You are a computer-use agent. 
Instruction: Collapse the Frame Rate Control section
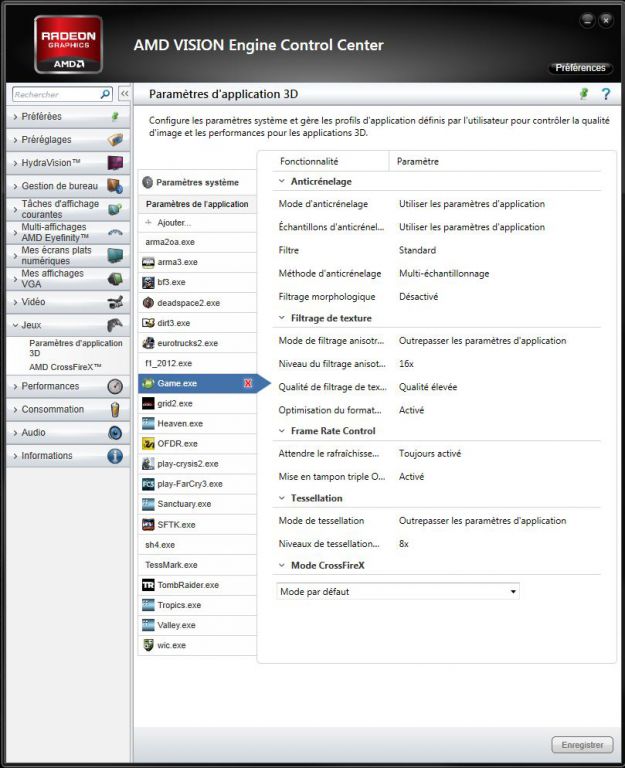tap(282, 431)
